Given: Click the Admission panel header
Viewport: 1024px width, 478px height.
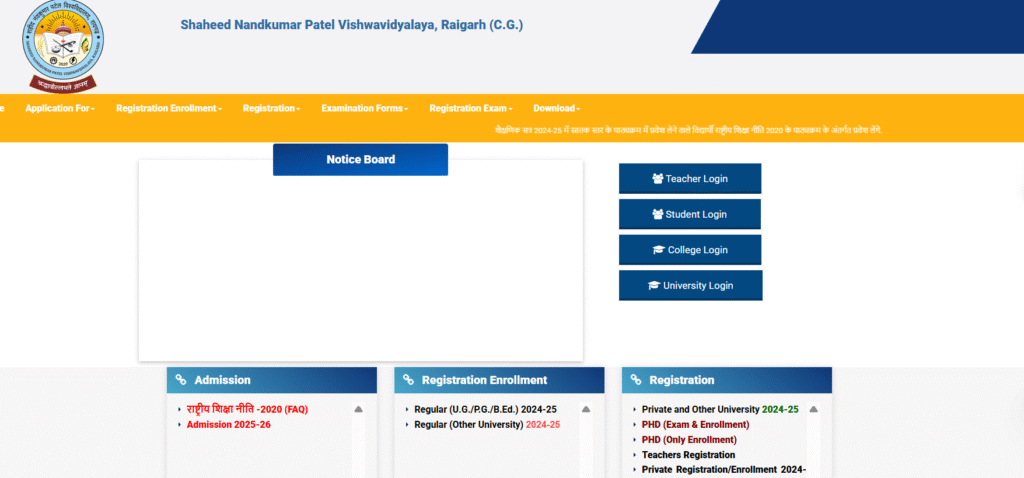Looking at the screenshot, I should (x=272, y=380).
